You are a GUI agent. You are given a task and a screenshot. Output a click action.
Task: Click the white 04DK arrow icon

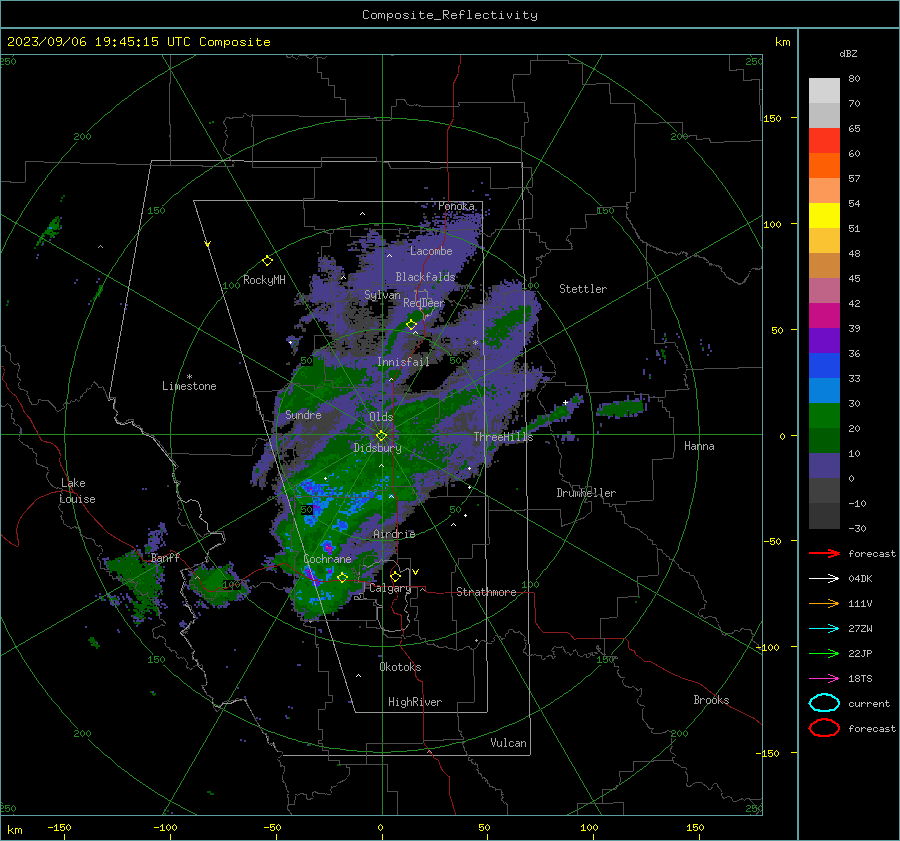[x=824, y=579]
